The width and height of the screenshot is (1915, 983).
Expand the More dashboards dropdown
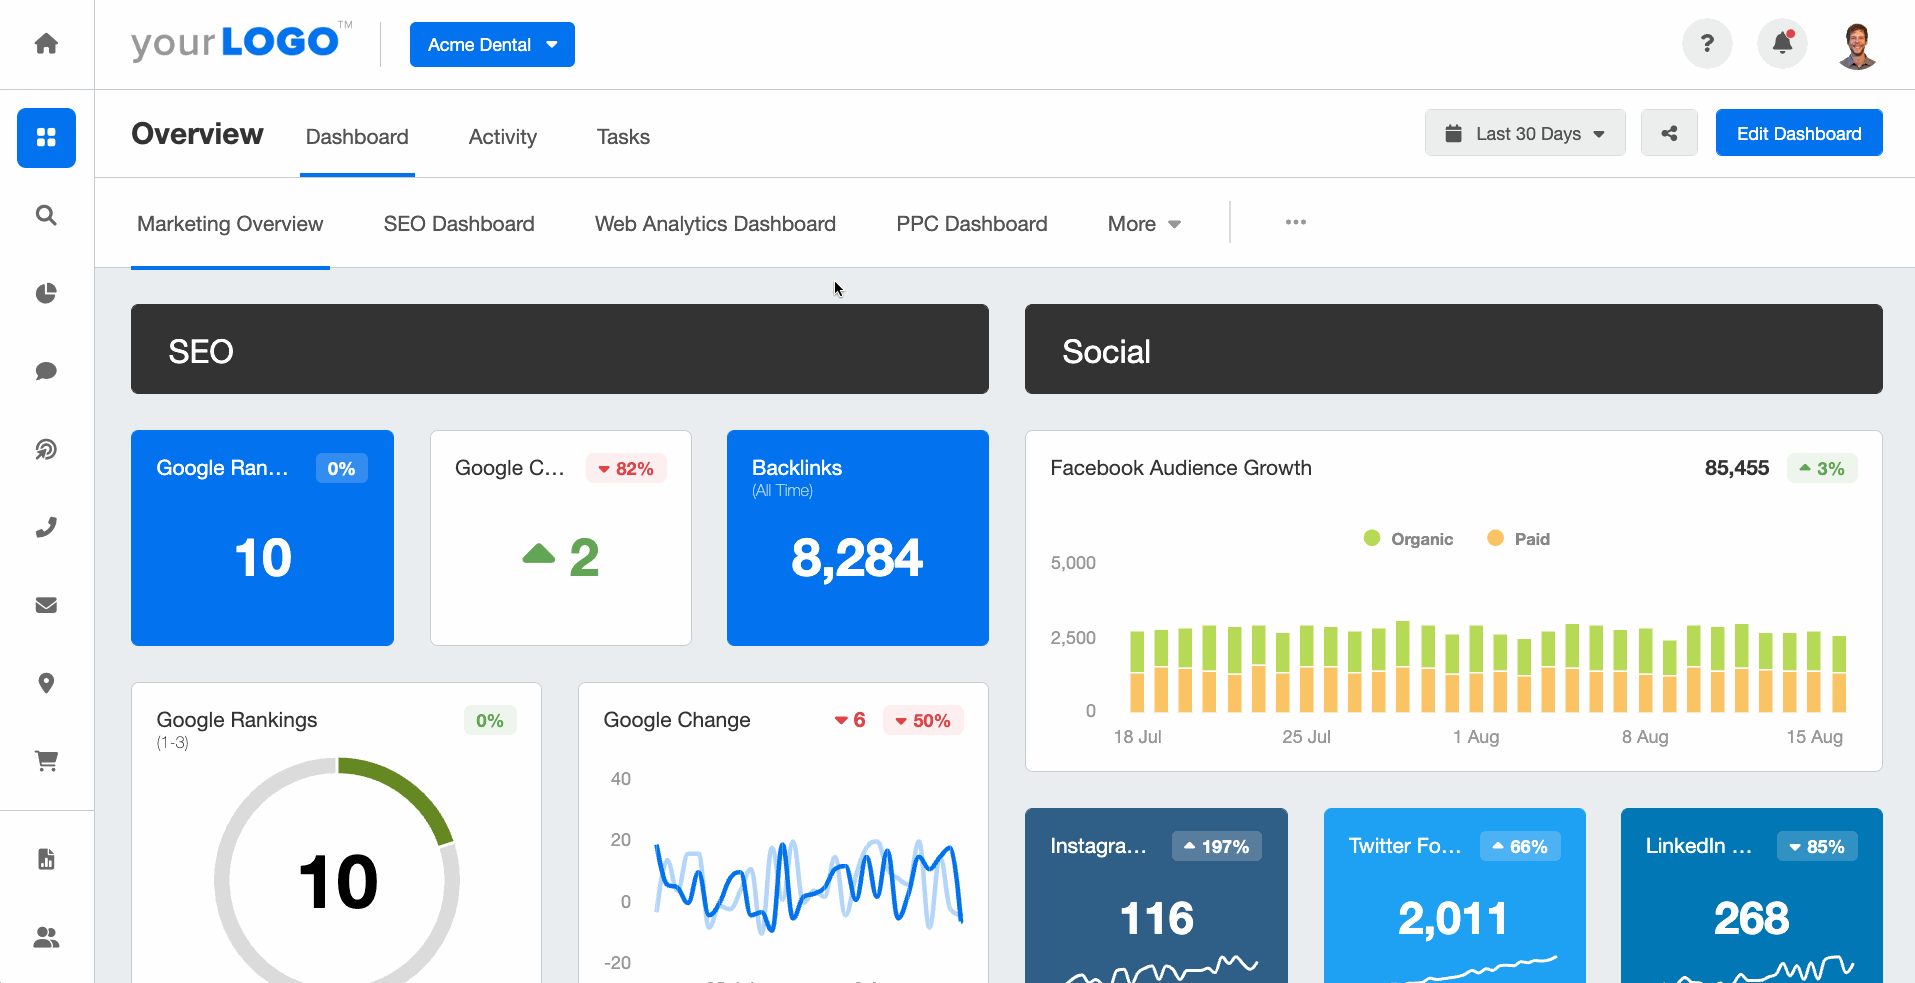(1143, 223)
